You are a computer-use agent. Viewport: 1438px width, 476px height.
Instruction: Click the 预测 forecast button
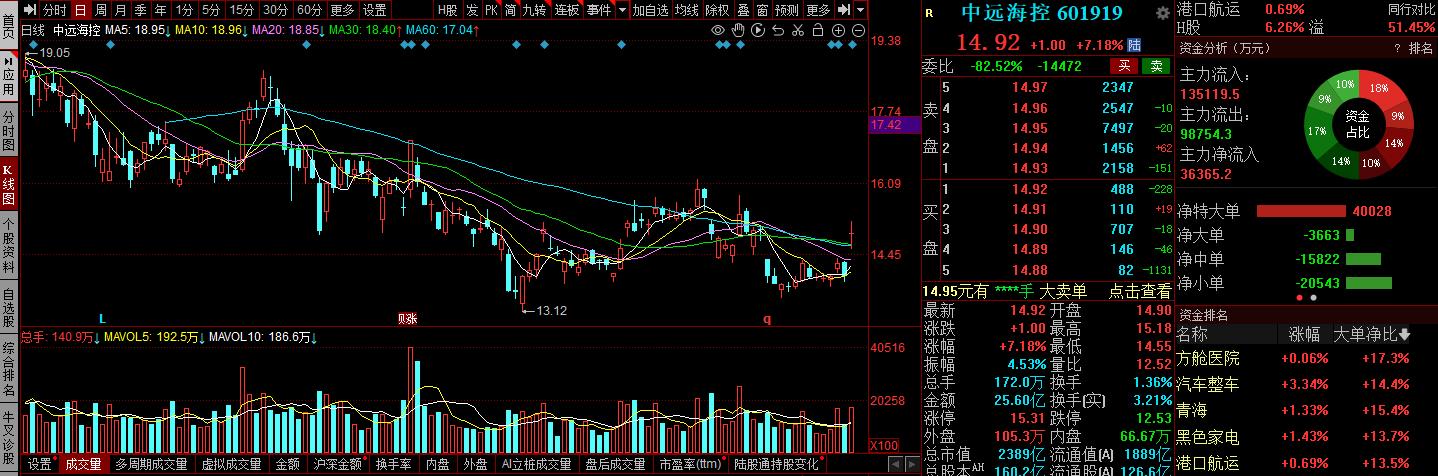(x=787, y=10)
